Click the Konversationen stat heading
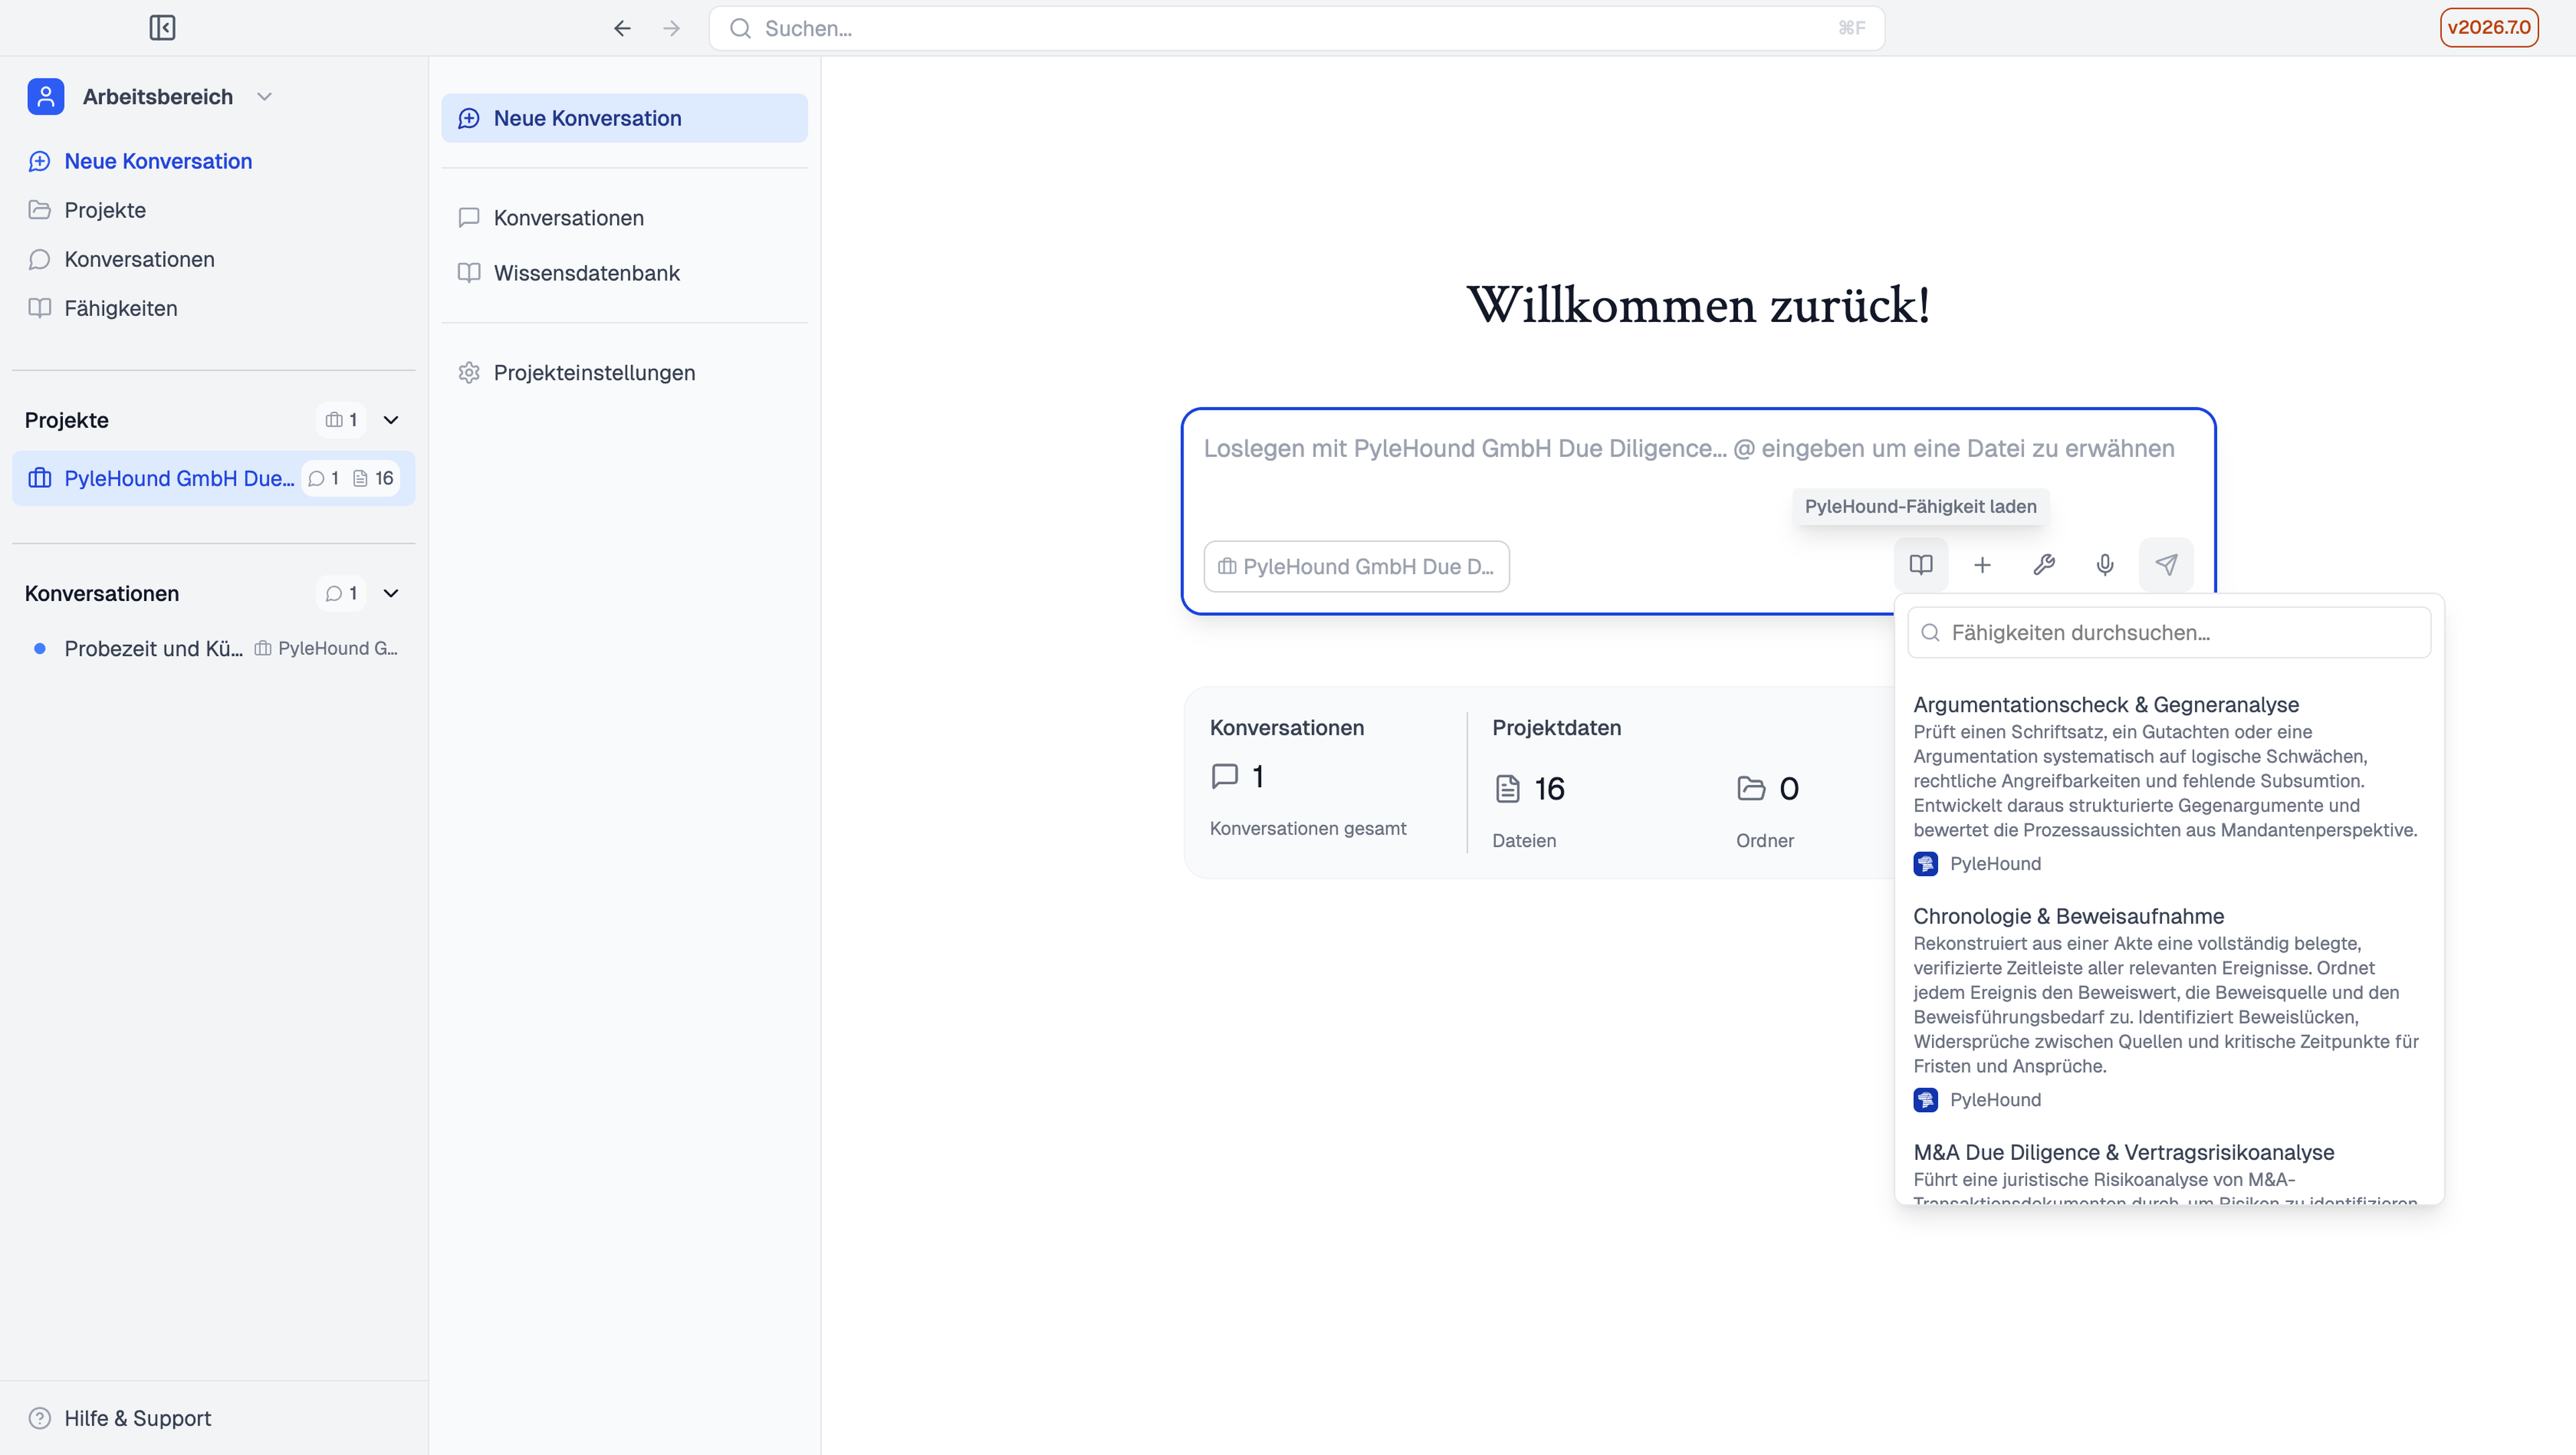Screen dimensions: 2576x1455 [x=1286, y=728]
